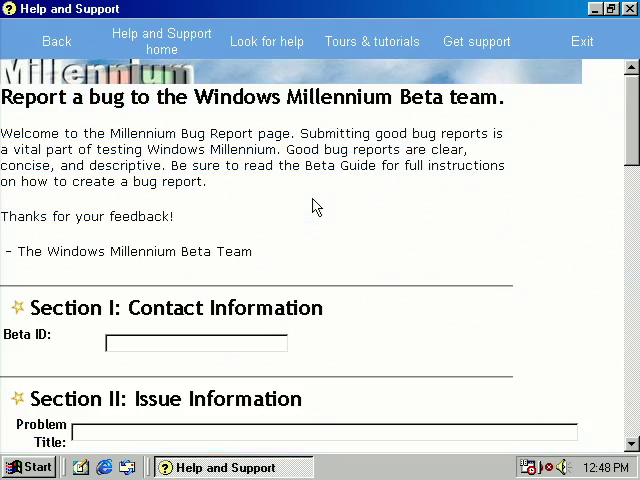This screenshot has width=640, height=480.
Task: Click the Problem Title input field
Action: 324,432
